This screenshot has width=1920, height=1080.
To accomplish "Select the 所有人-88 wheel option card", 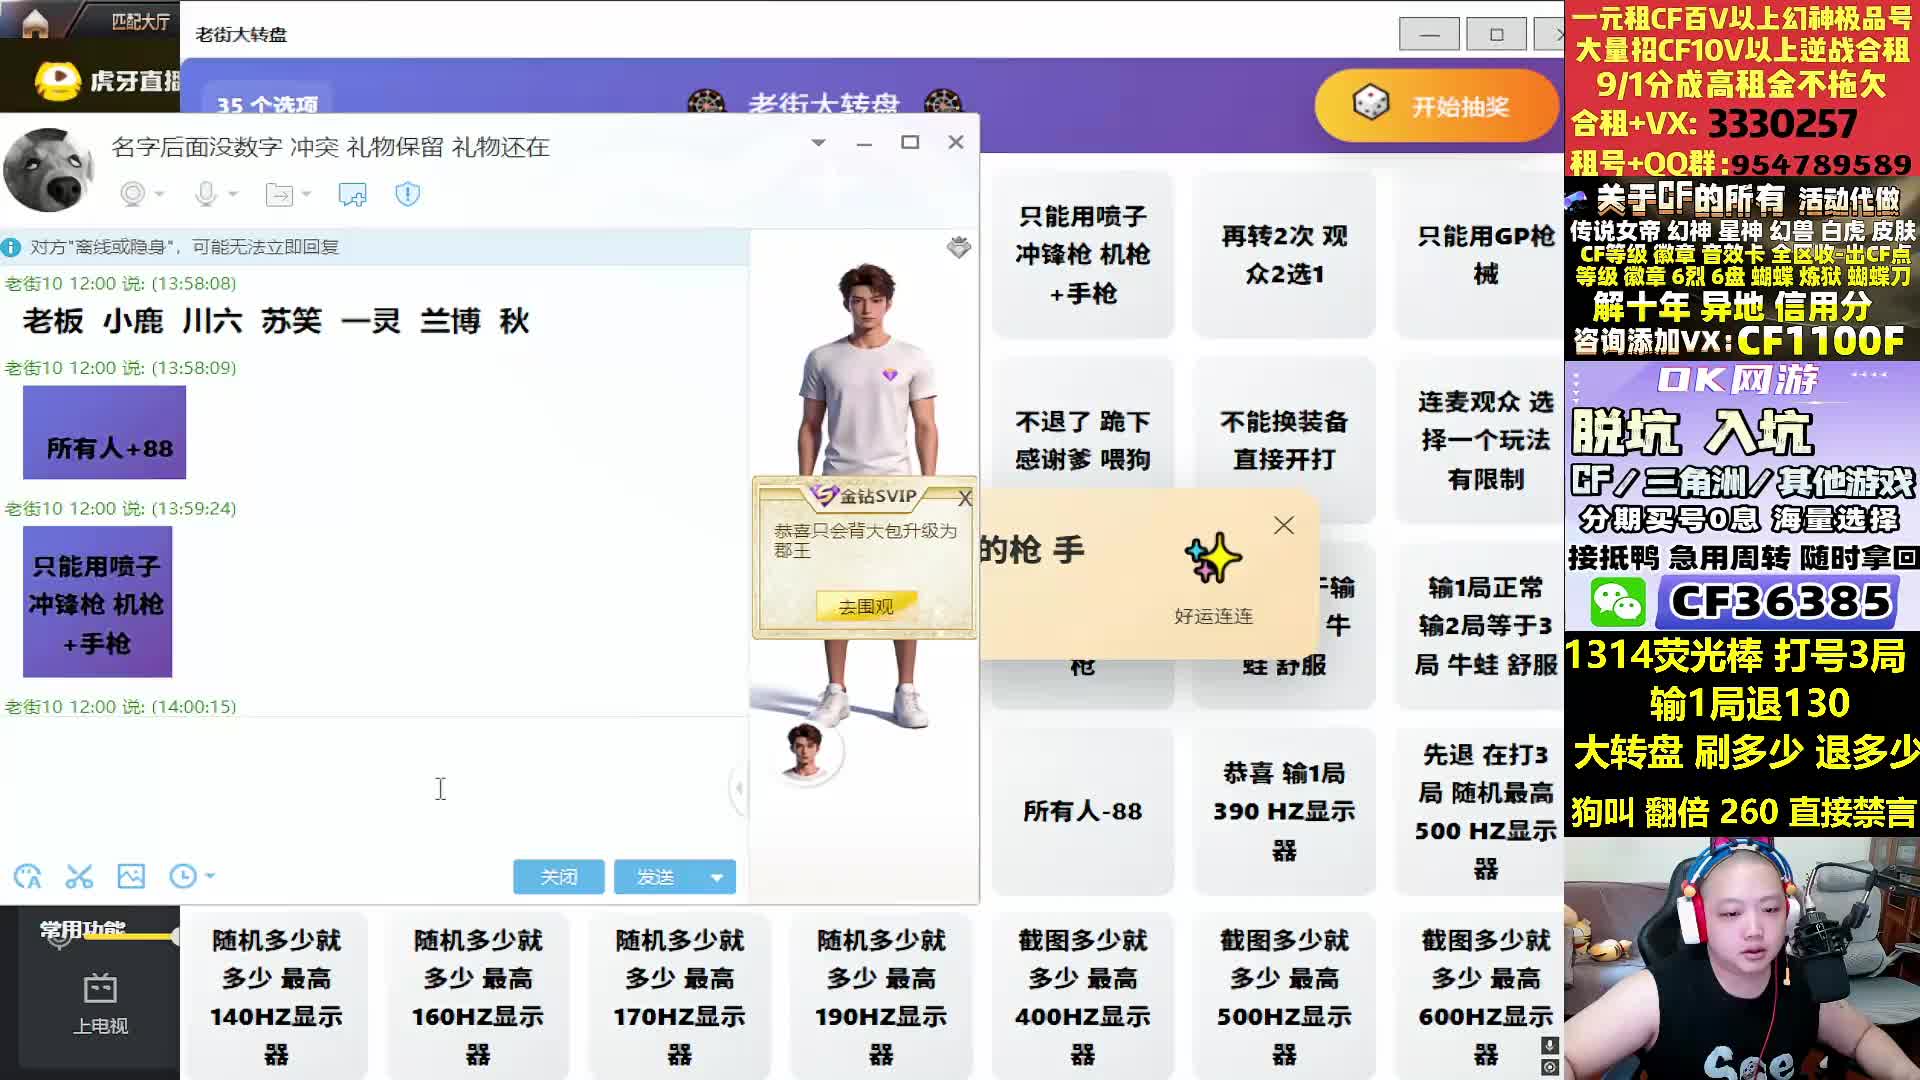I will click(1082, 811).
